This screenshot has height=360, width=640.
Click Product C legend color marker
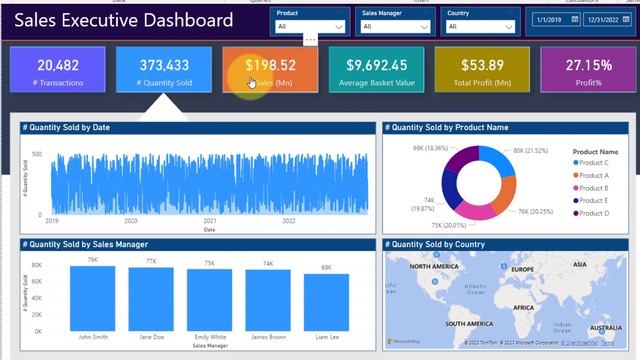(x=576, y=162)
